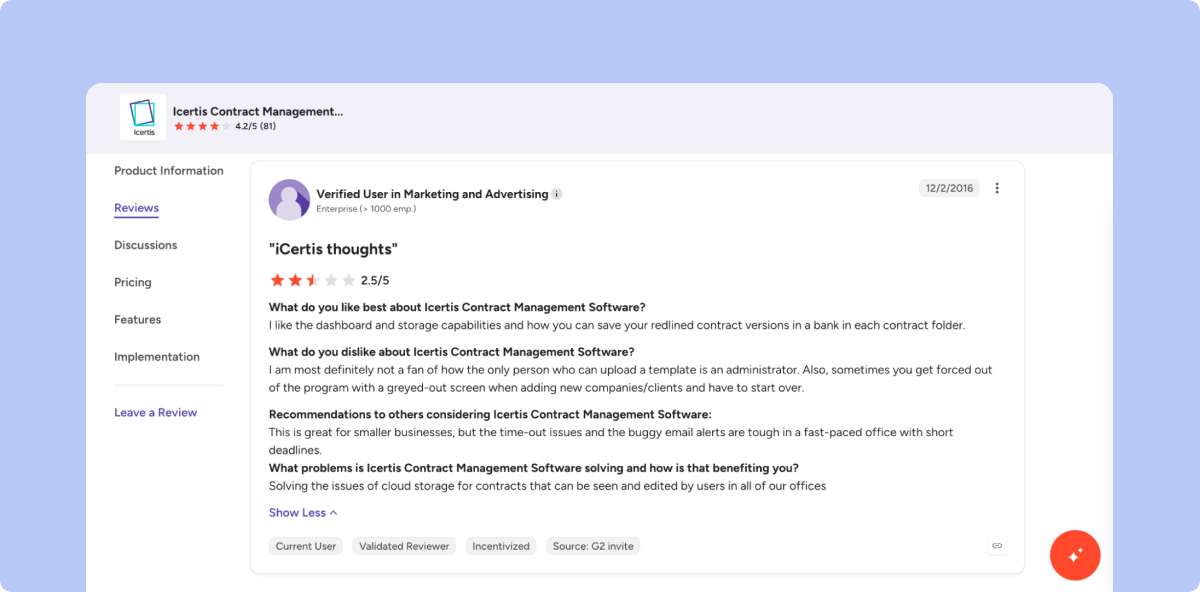Click the 12/2/2016 date badge
The width and height of the screenshot is (1200, 592).
coord(948,188)
